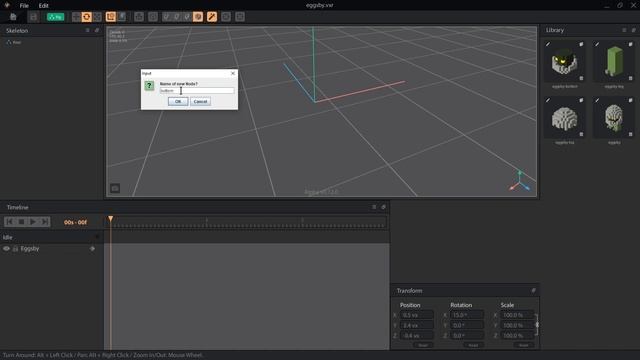Reset the Rotation values
The height and width of the screenshot is (360, 640).
pyautogui.click(x=473, y=345)
